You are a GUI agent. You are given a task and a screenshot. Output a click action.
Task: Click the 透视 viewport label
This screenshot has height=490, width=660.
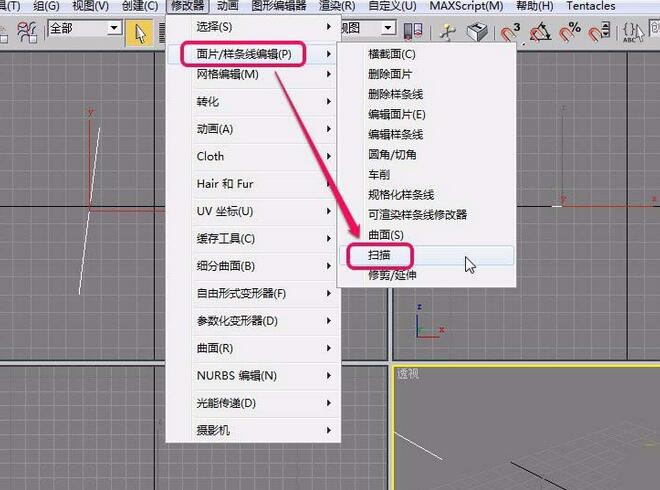(x=407, y=374)
